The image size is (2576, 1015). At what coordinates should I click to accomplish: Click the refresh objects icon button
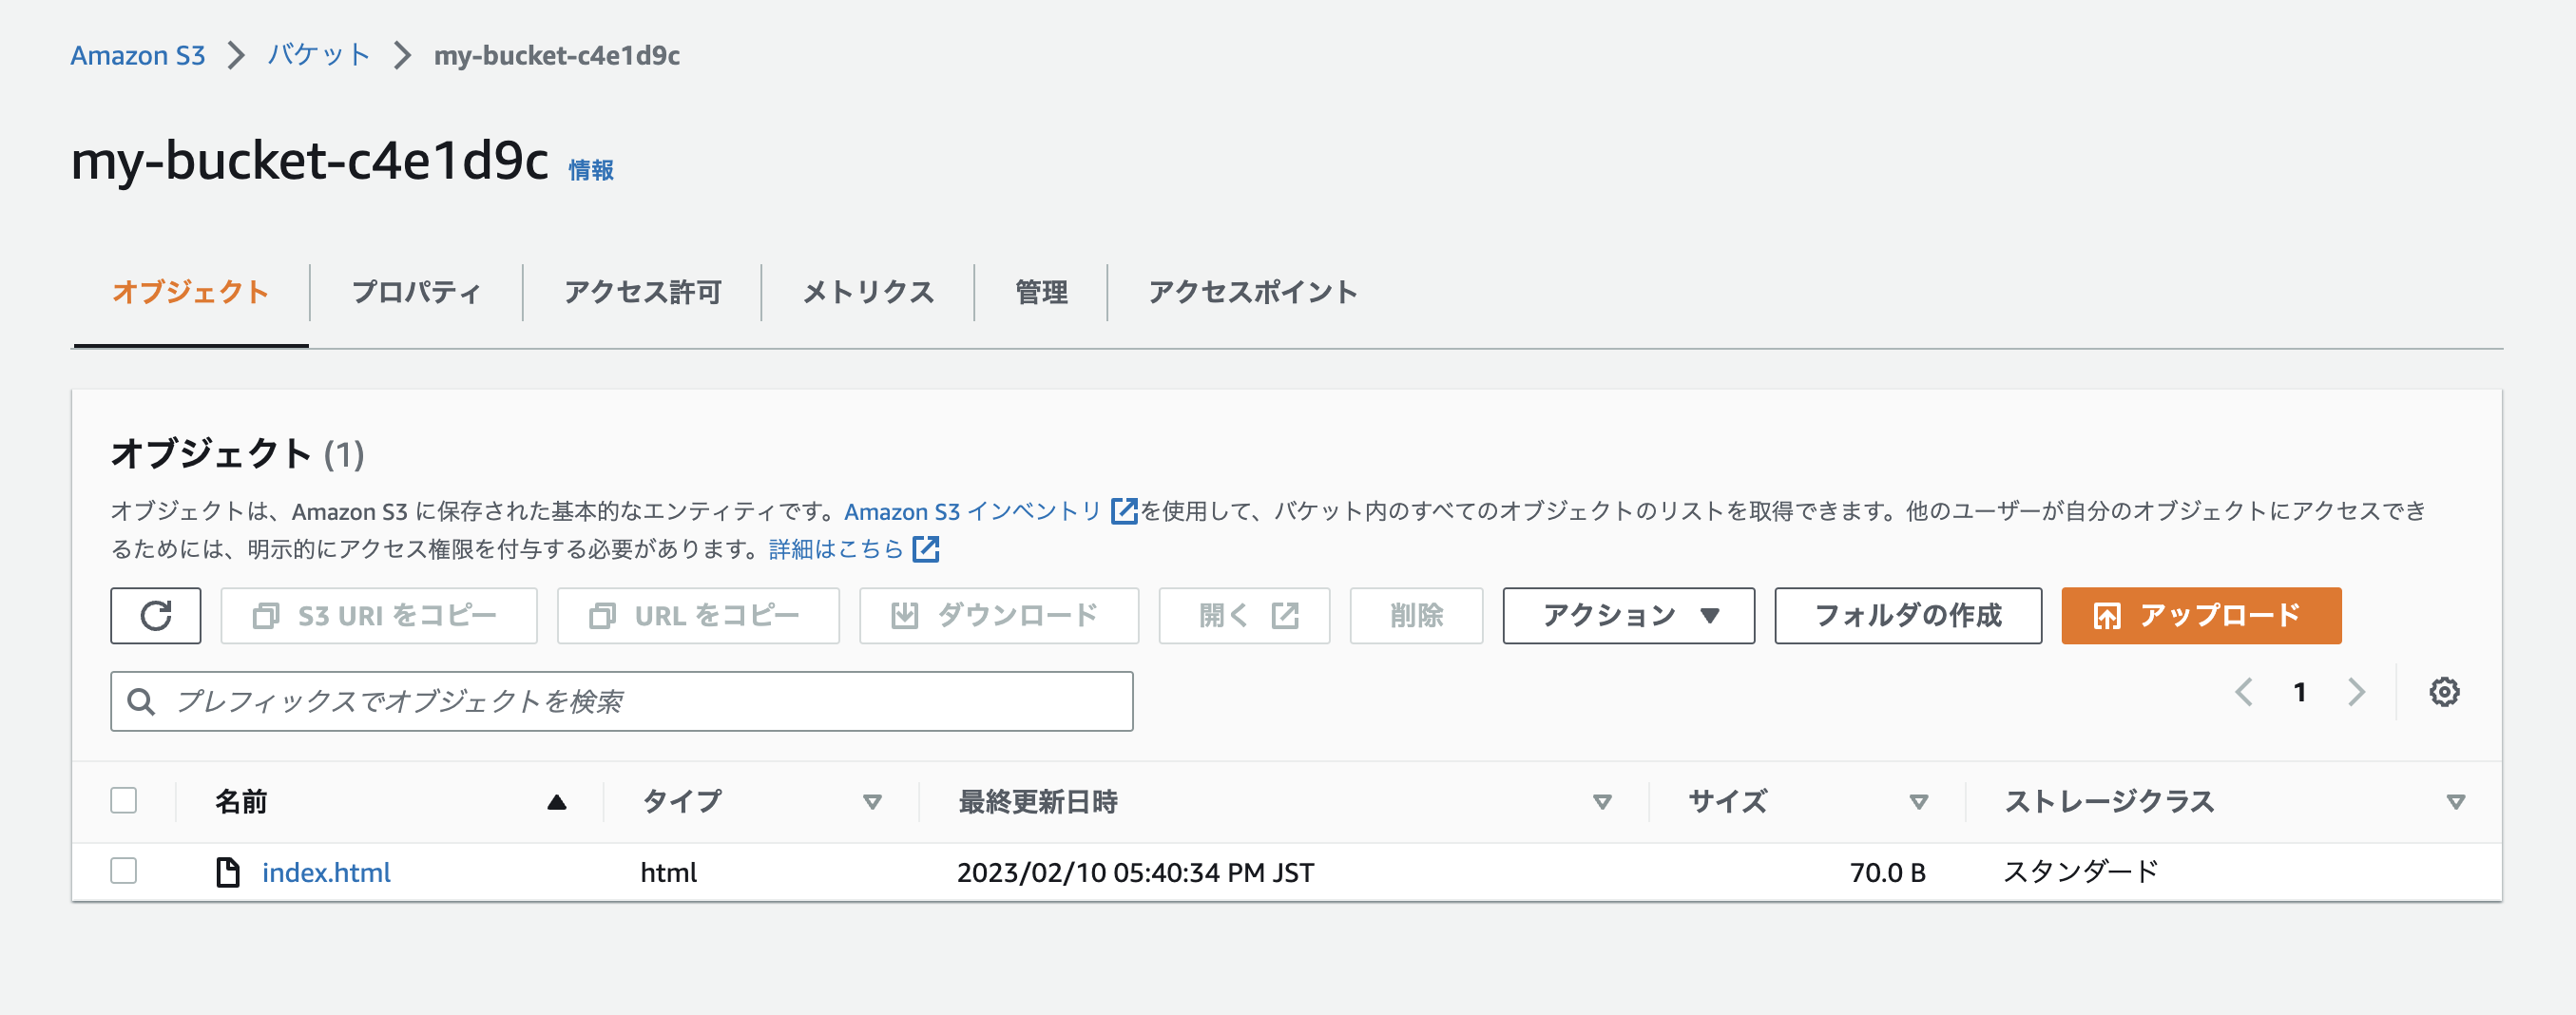click(155, 615)
